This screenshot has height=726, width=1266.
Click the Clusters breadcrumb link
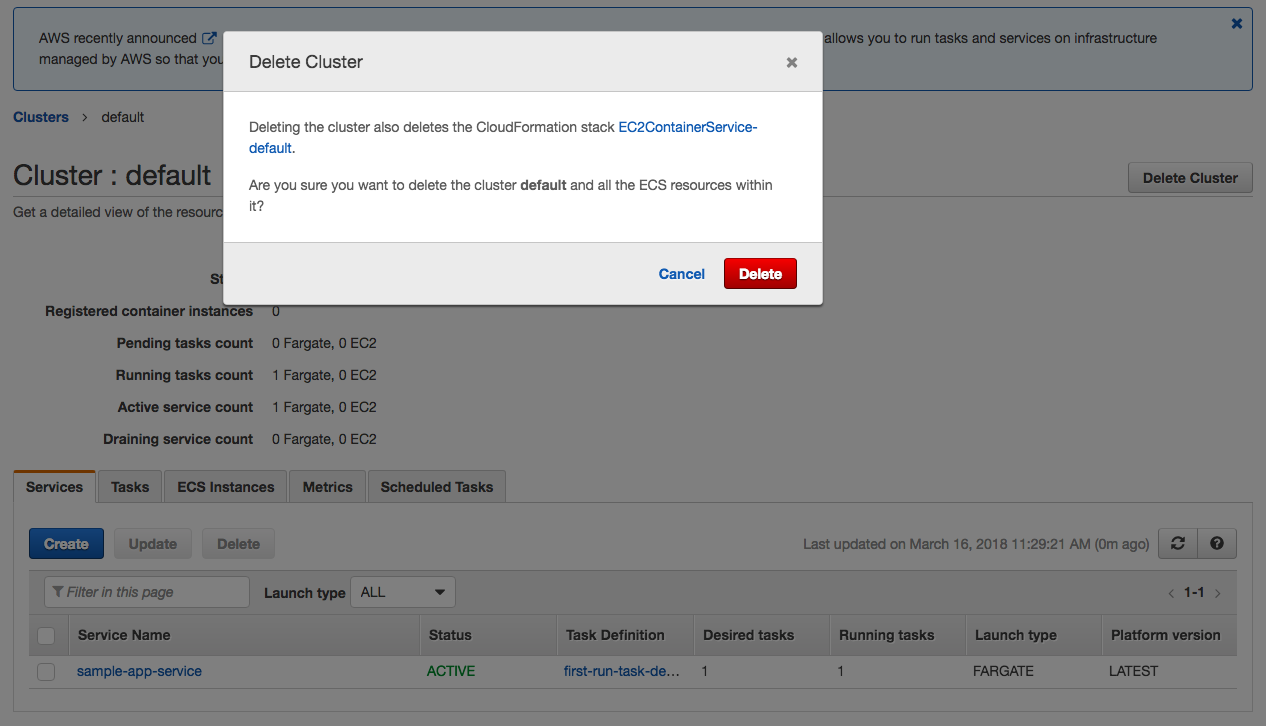click(41, 117)
